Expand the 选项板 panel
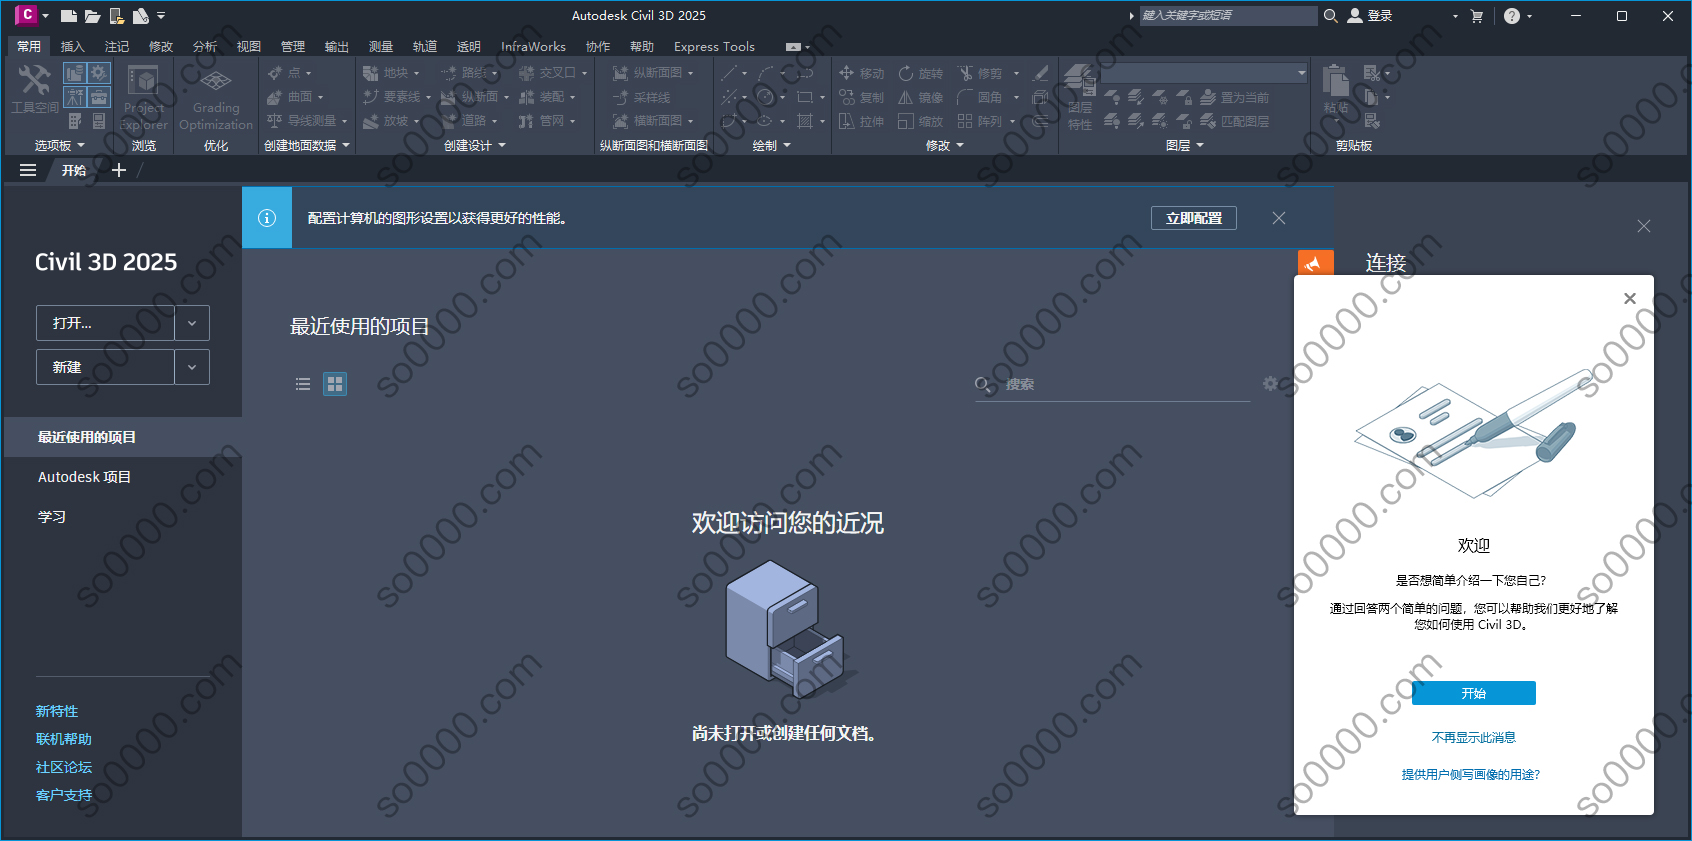The image size is (1692, 841). click(x=60, y=145)
